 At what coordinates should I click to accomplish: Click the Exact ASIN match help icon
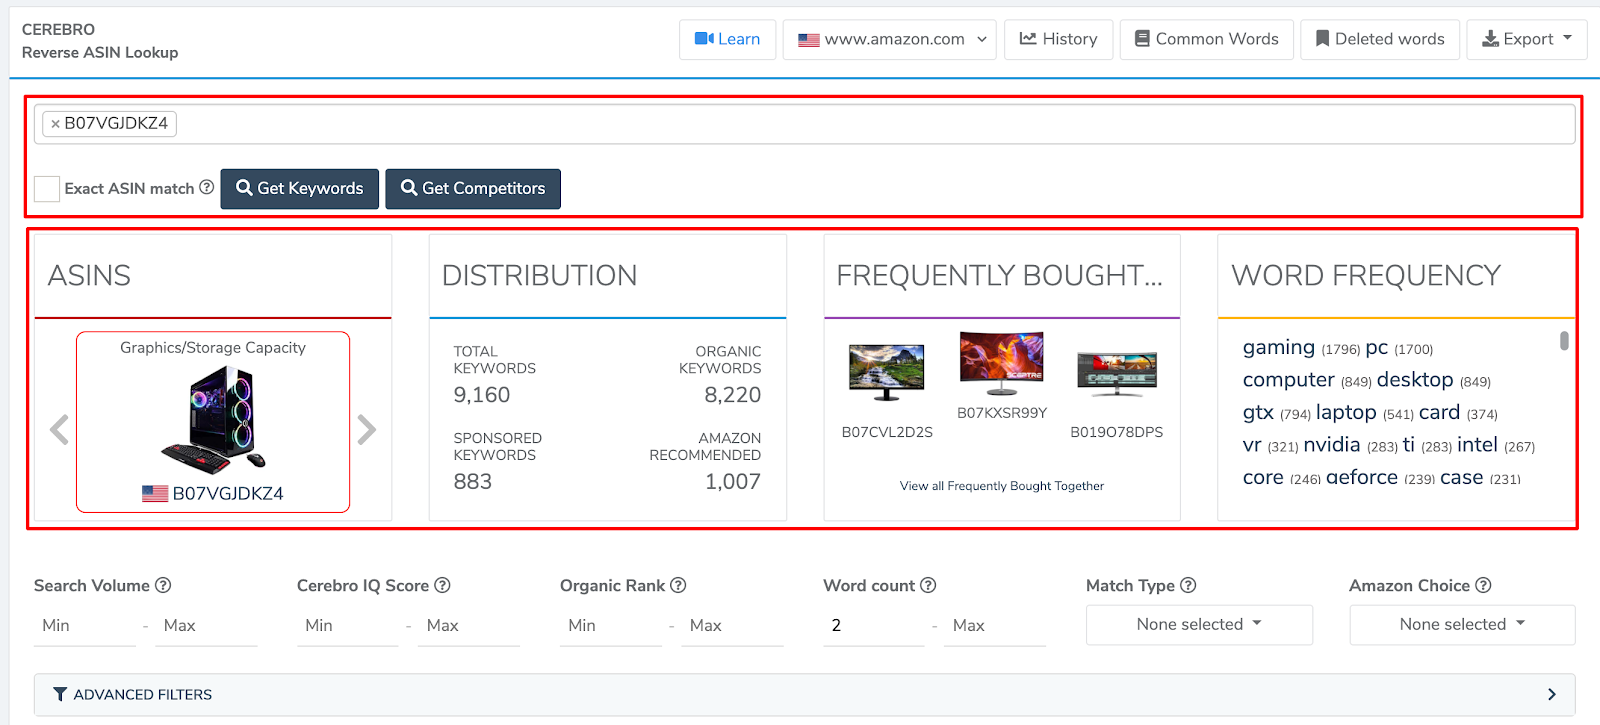(x=206, y=187)
